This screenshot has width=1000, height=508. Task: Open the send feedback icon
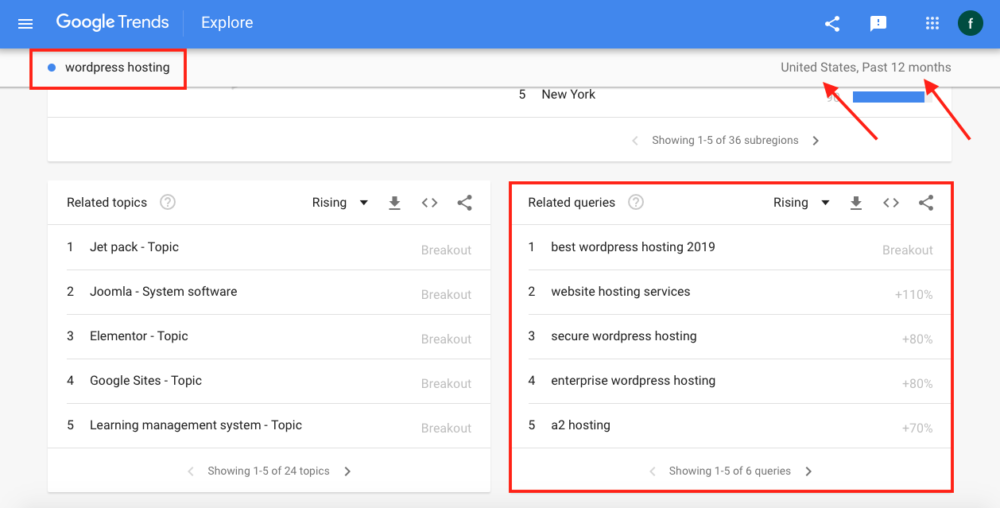878,23
